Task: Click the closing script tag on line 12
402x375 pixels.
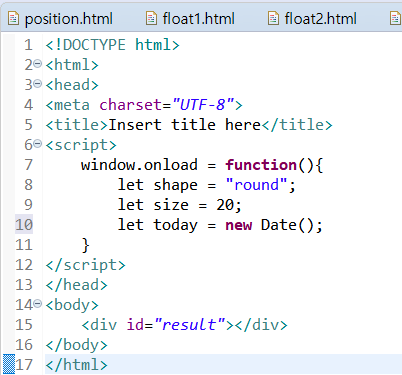Action: point(85,265)
